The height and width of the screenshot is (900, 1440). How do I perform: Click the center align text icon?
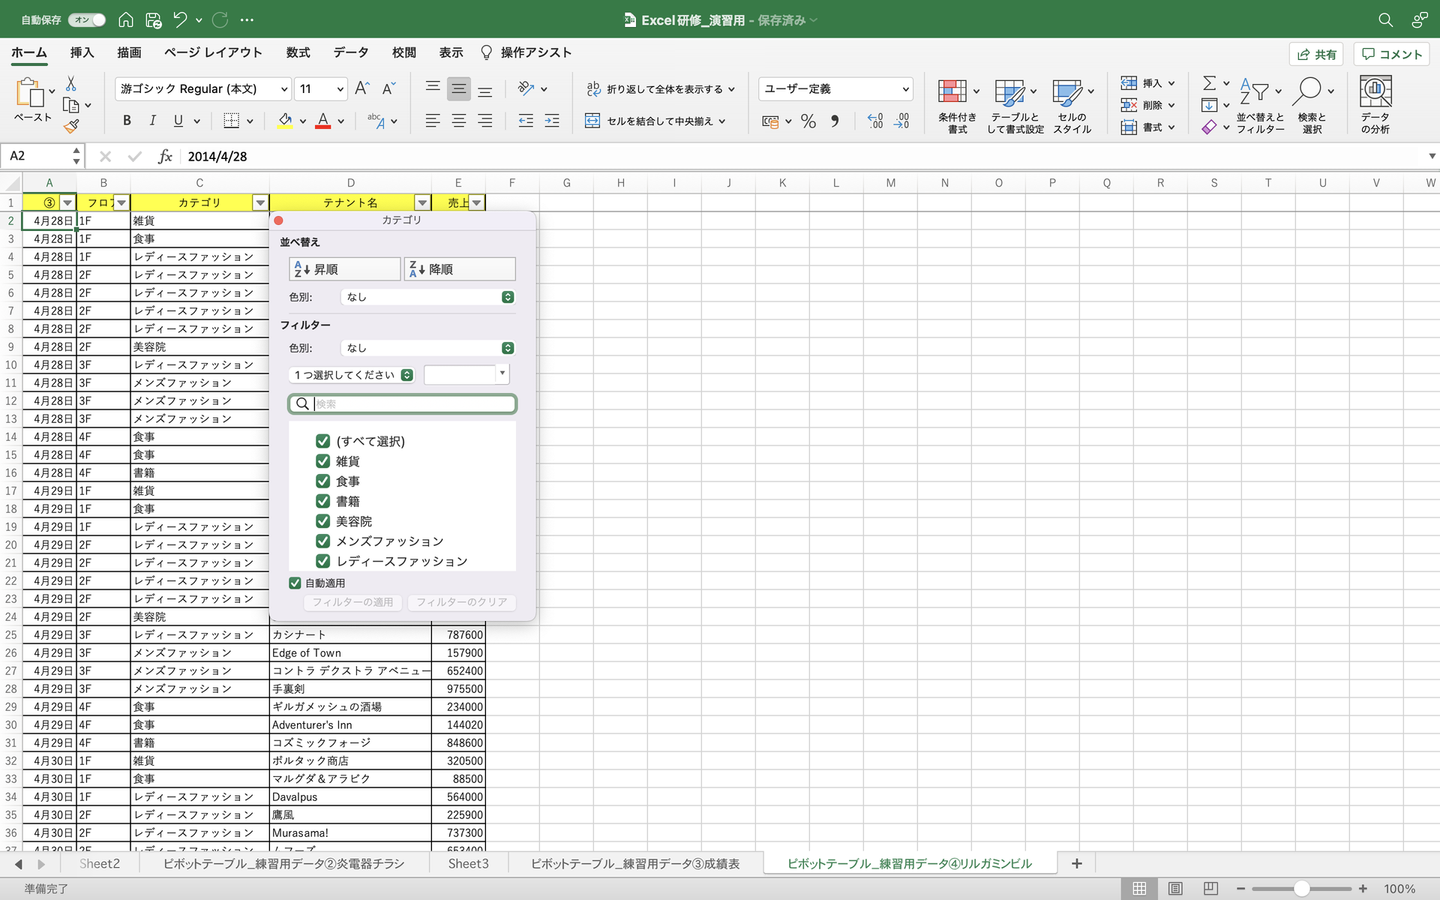[x=458, y=121]
